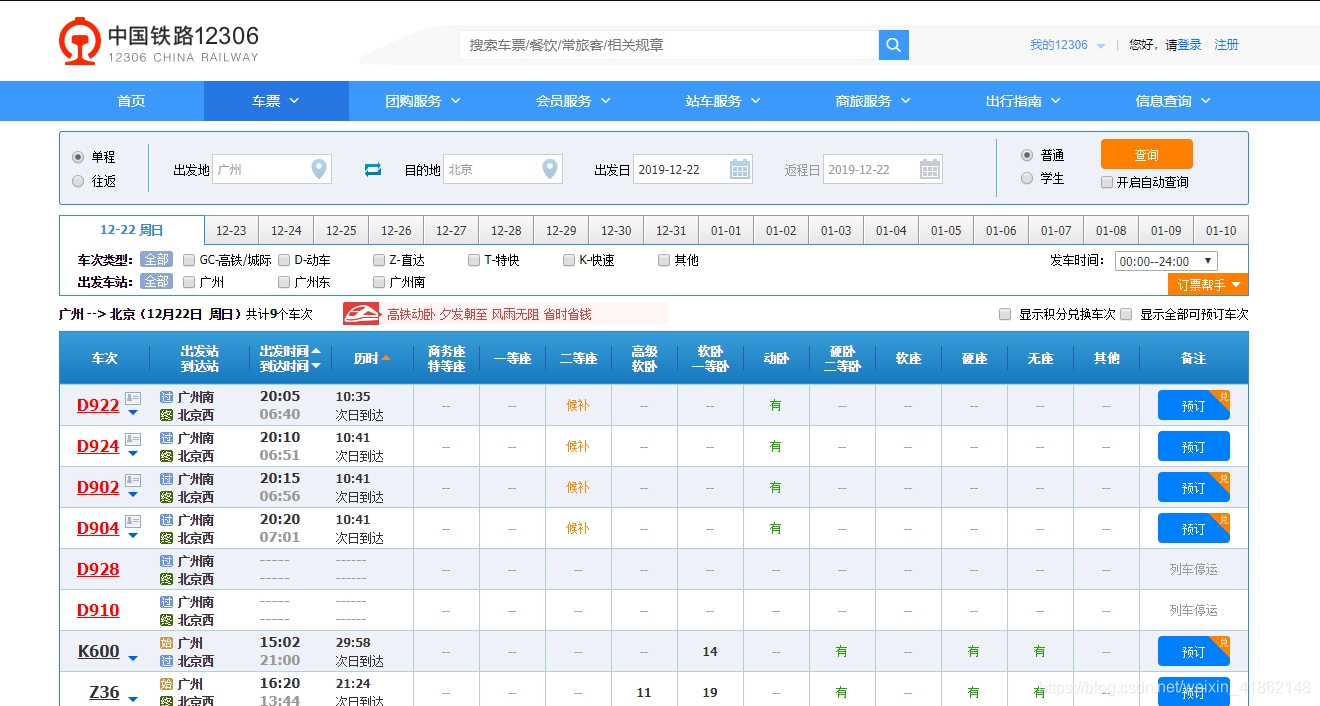Expand the 订票帮手 orange dropdown
Screen dimensions: 1320x706
click(x=1208, y=285)
